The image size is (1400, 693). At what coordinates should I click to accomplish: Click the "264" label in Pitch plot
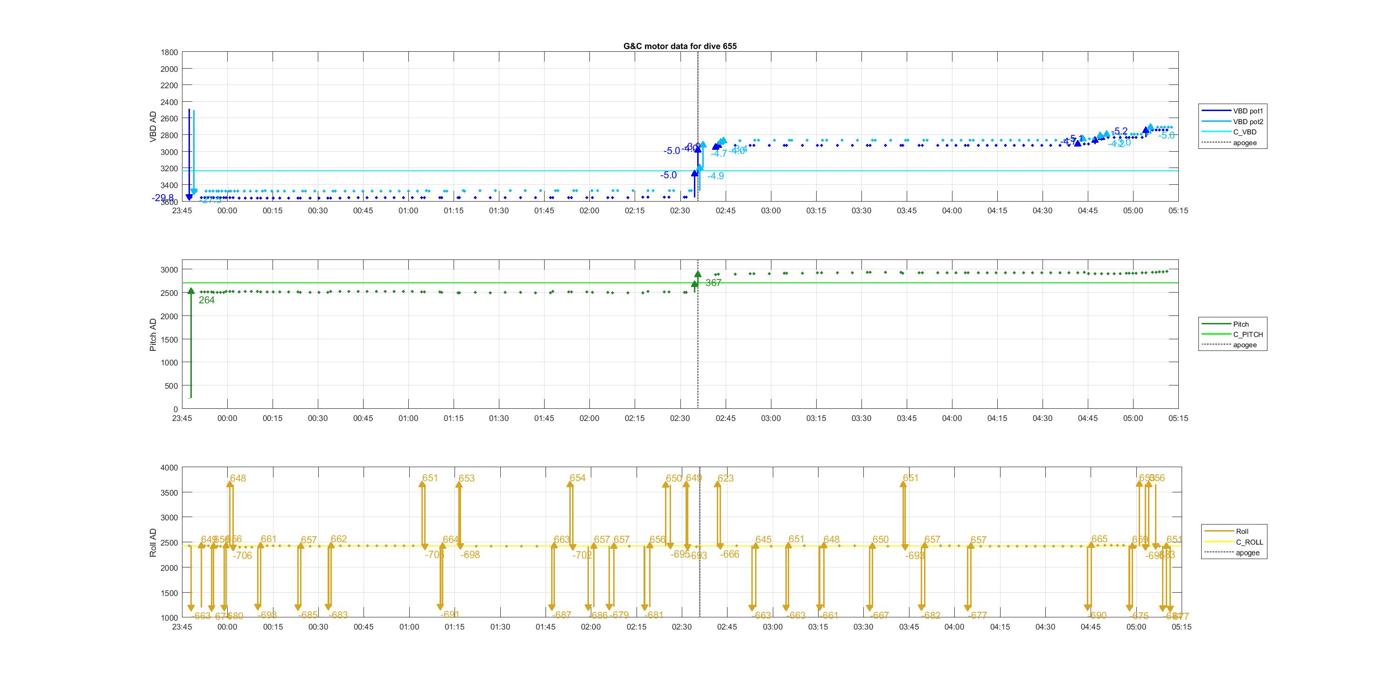point(207,300)
